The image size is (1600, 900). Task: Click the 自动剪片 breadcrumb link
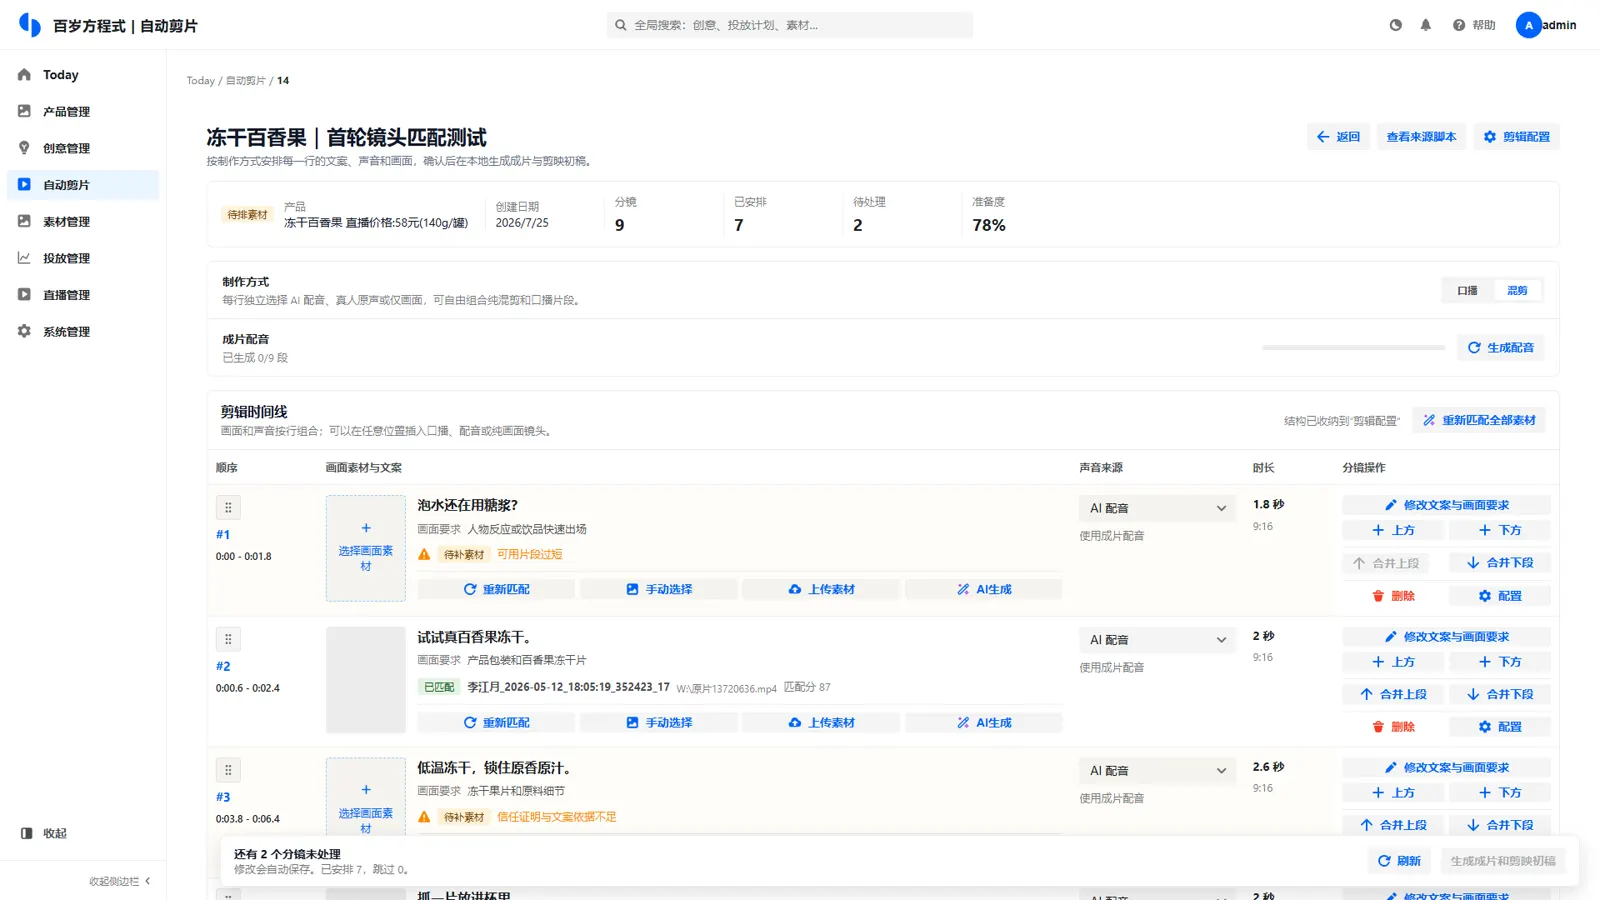tap(246, 81)
